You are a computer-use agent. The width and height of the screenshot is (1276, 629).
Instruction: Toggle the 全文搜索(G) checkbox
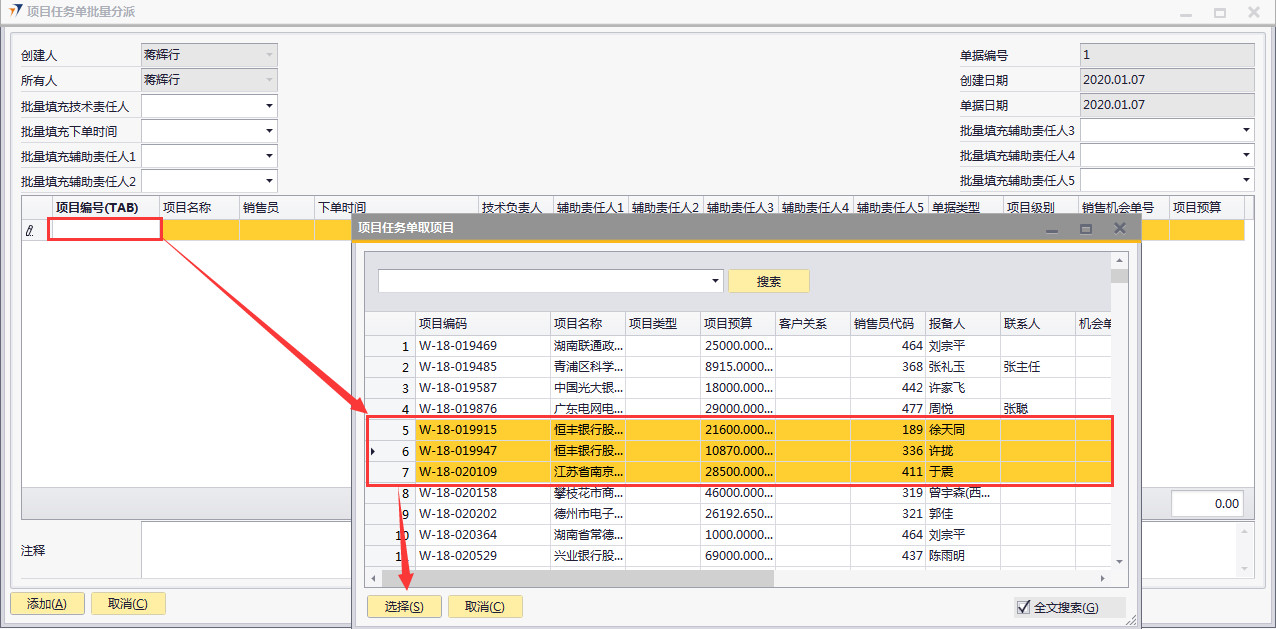1023,607
